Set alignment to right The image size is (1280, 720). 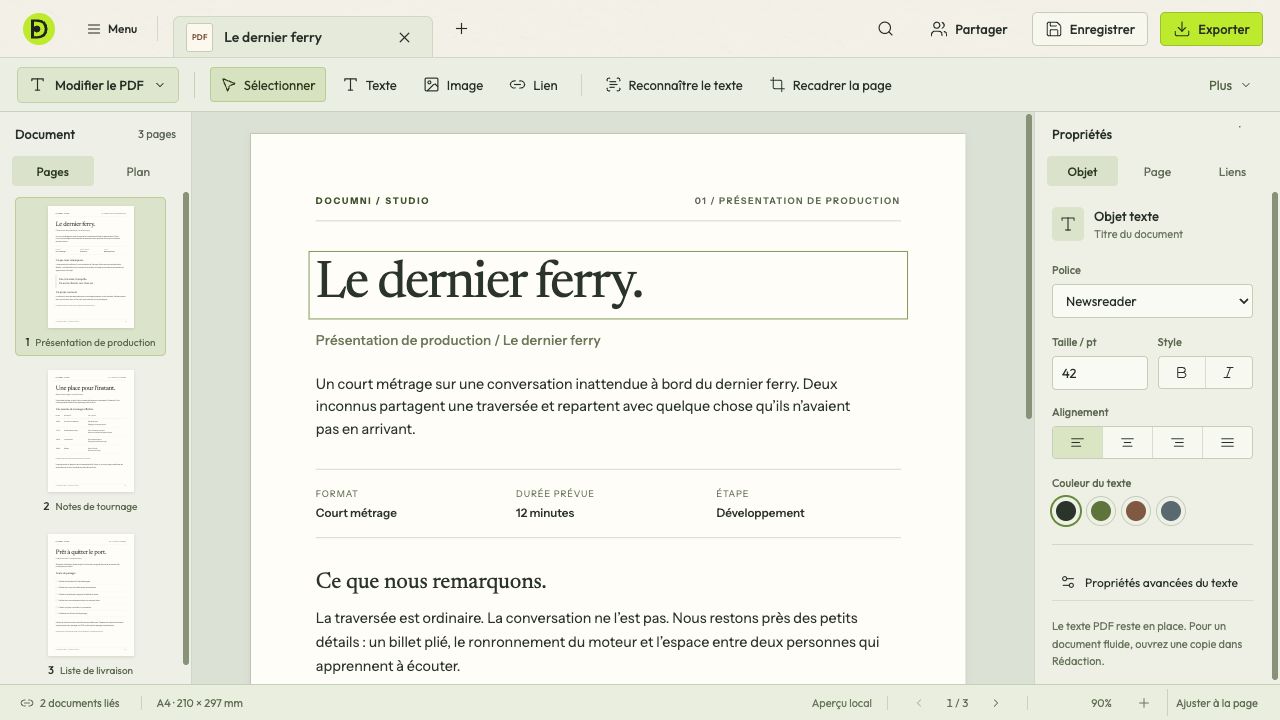pos(1177,442)
